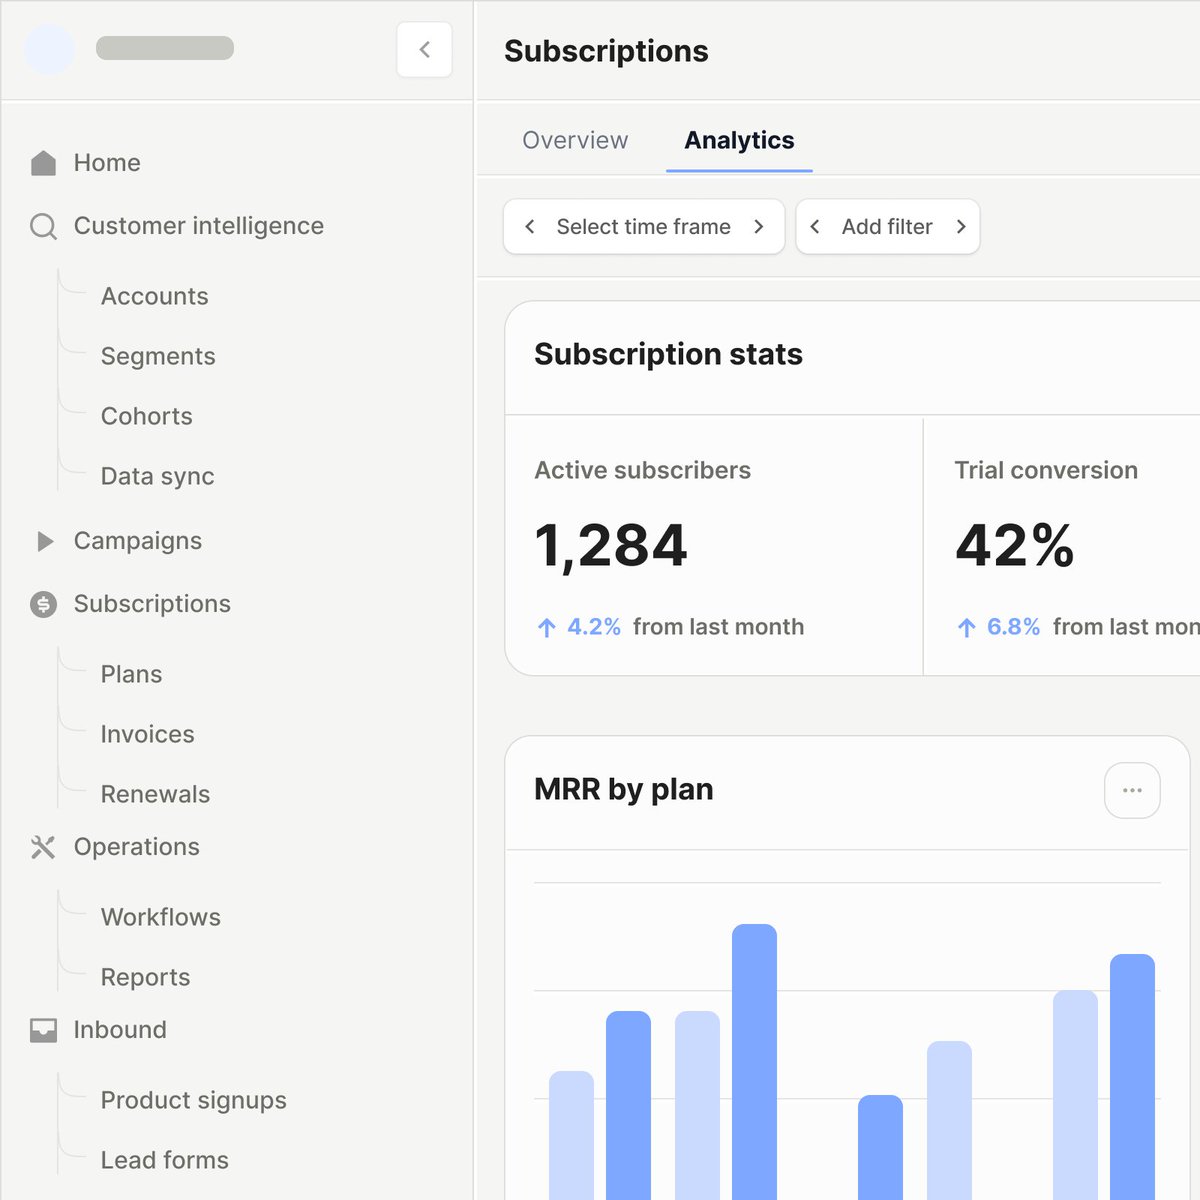Go to next time frame arrow

(759, 227)
